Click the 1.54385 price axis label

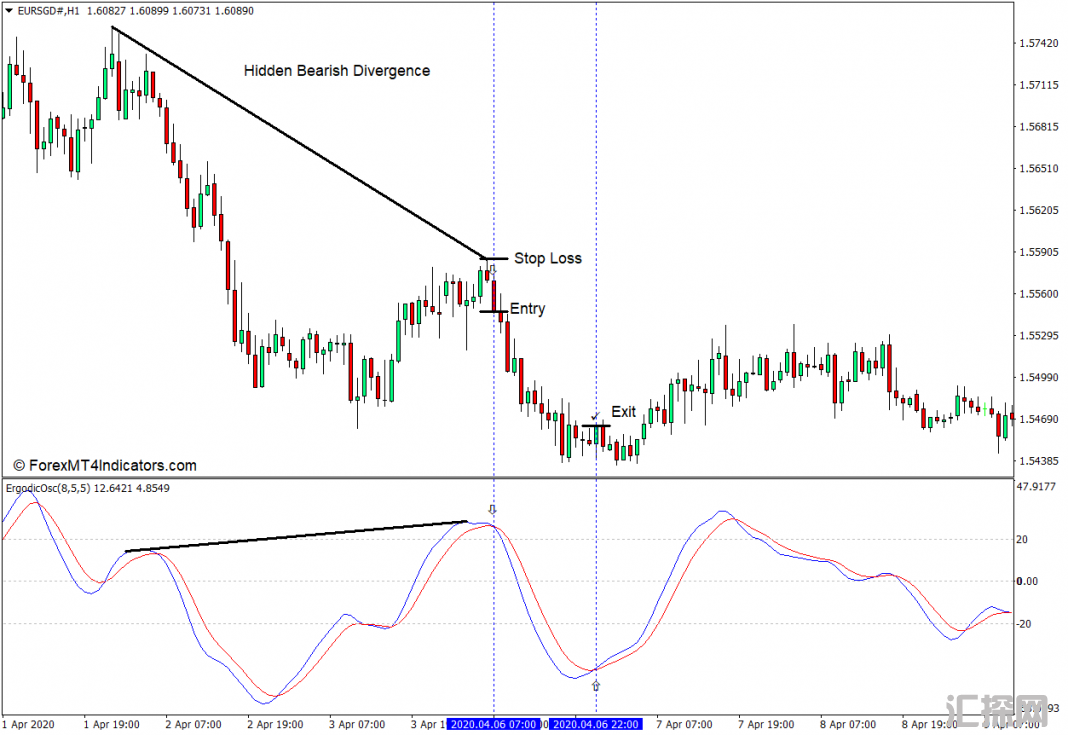1037,461
